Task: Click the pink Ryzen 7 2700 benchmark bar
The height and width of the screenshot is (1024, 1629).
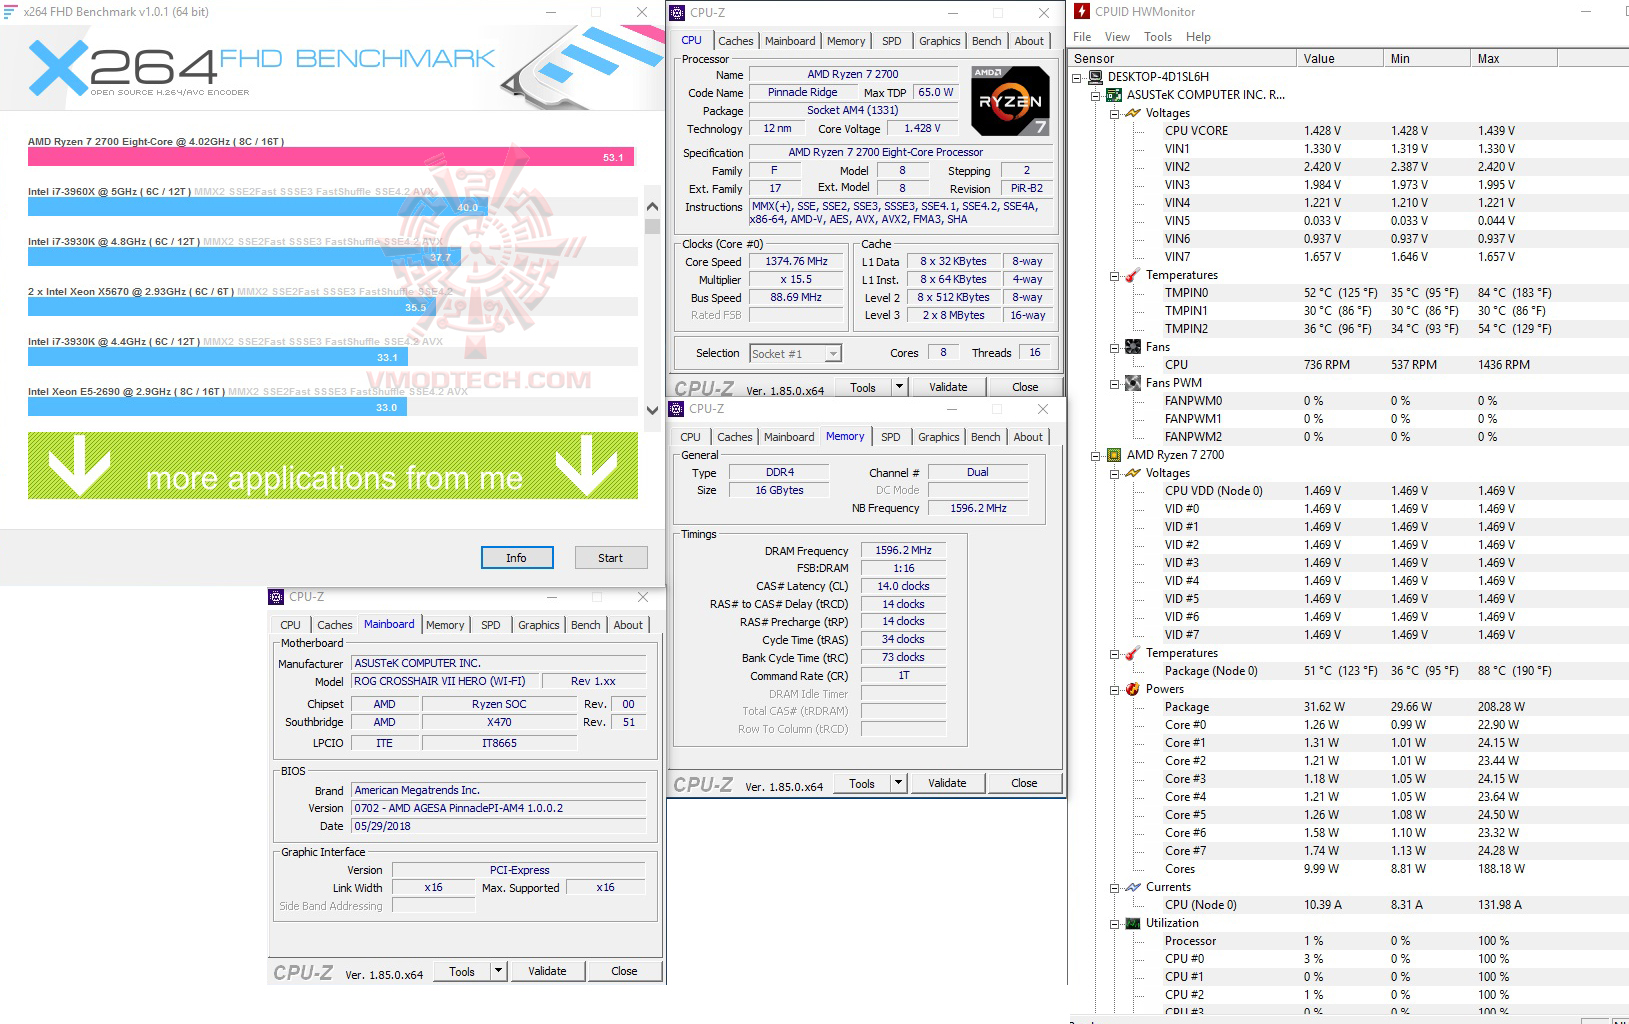Action: [330, 157]
